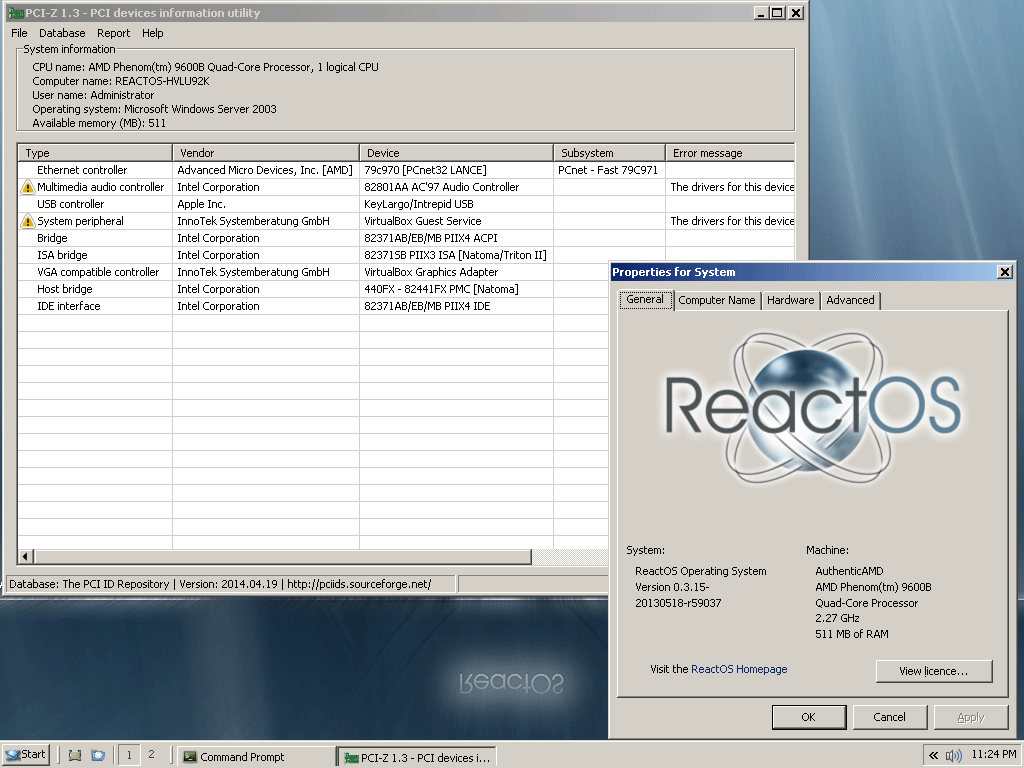The height and width of the screenshot is (768, 1024).
Task: Switch to virtual desktop 1
Action: pos(129,756)
